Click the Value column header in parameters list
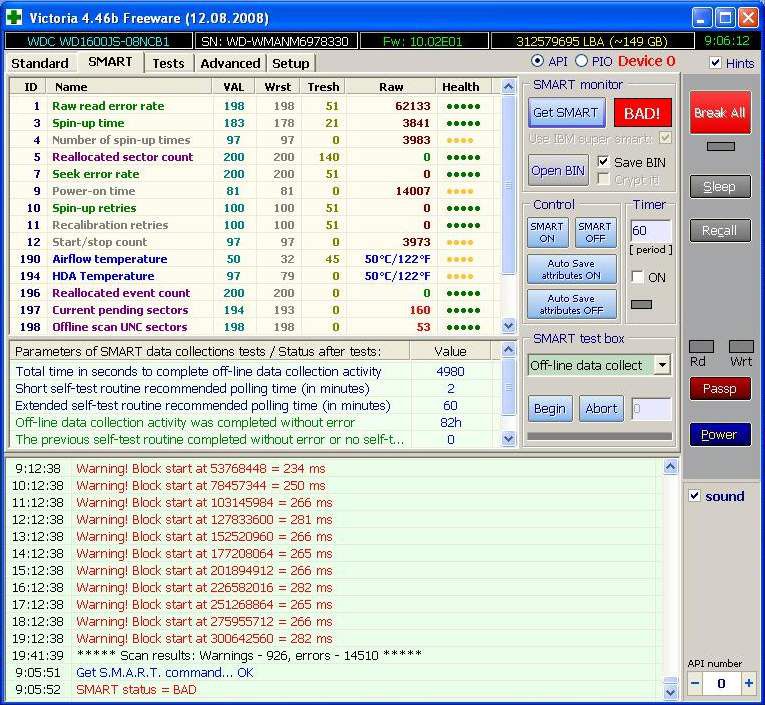765x705 pixels. point(450,351)
